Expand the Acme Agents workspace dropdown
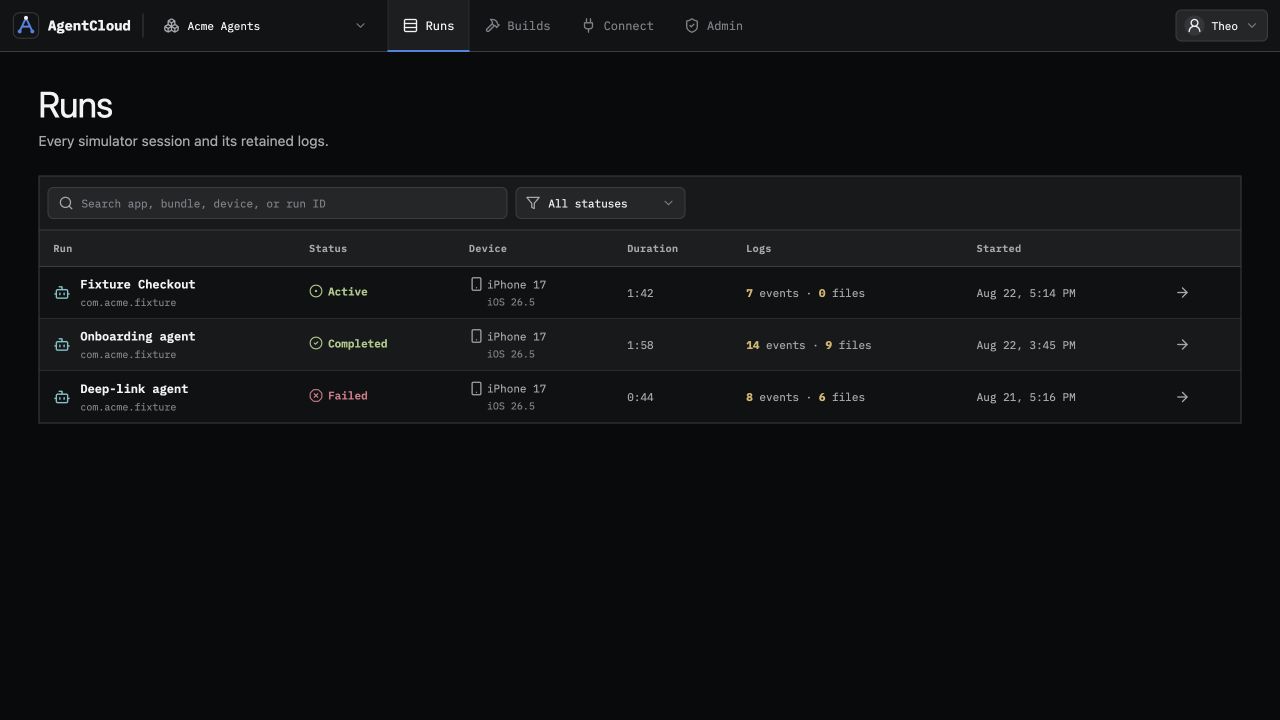1280x720 pixels. click(265, 26)
